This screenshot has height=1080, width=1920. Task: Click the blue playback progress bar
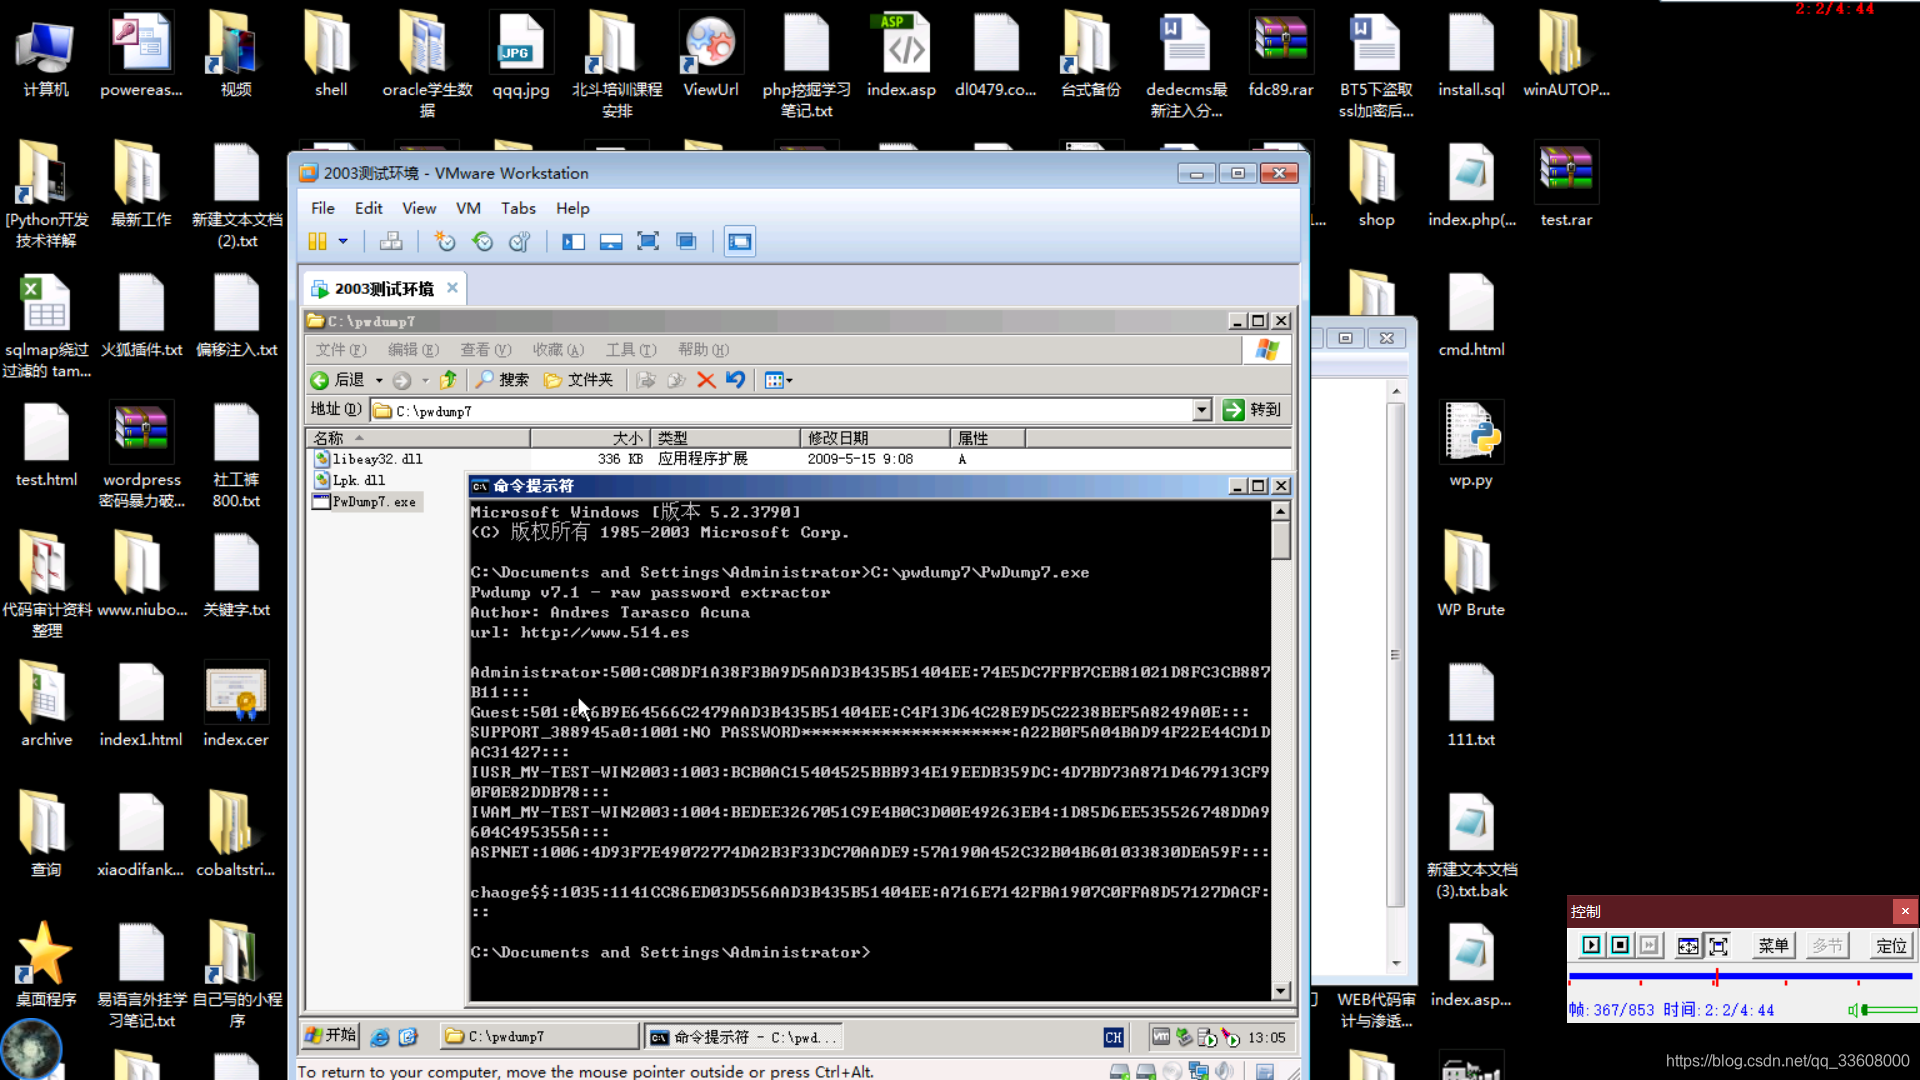pyautogui.click(x=1740, y=976)
